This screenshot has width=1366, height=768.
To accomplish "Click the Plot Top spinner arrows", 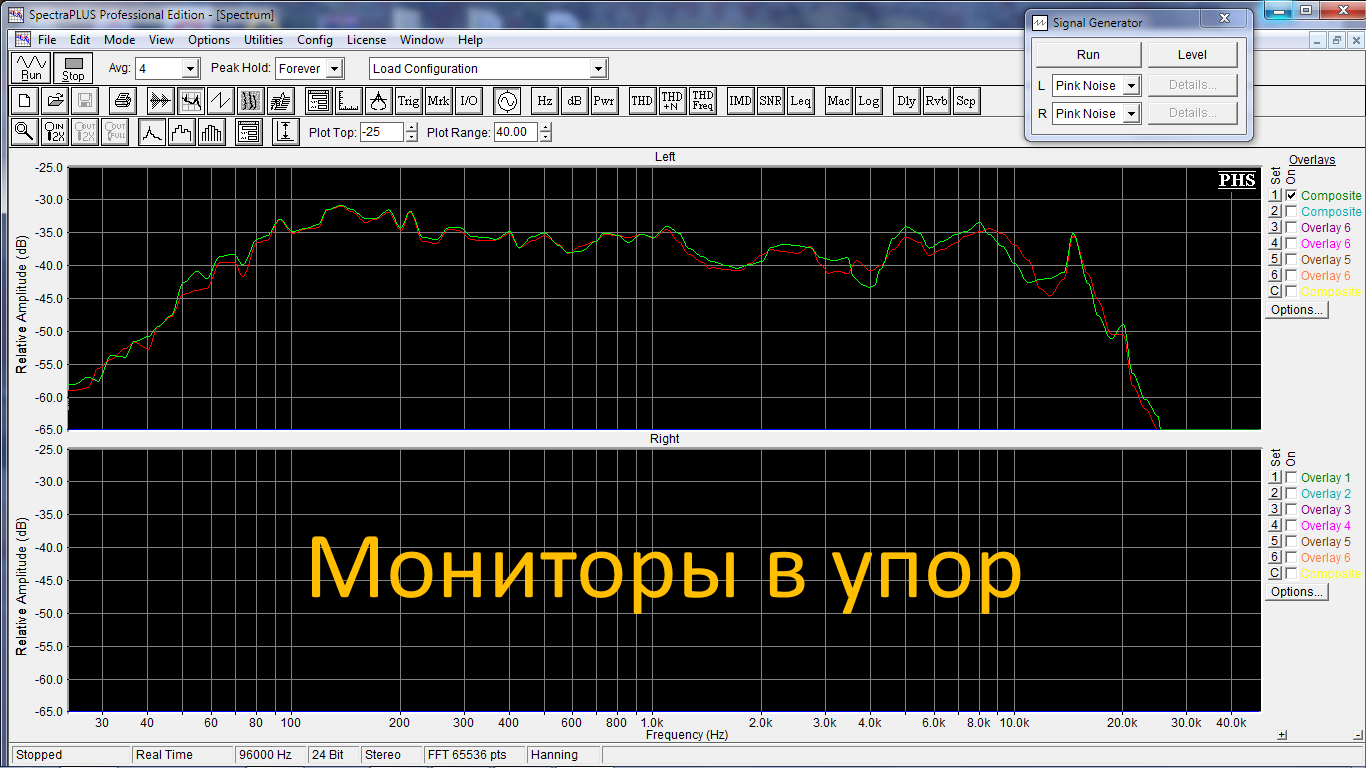I will [x=412, y=132].
